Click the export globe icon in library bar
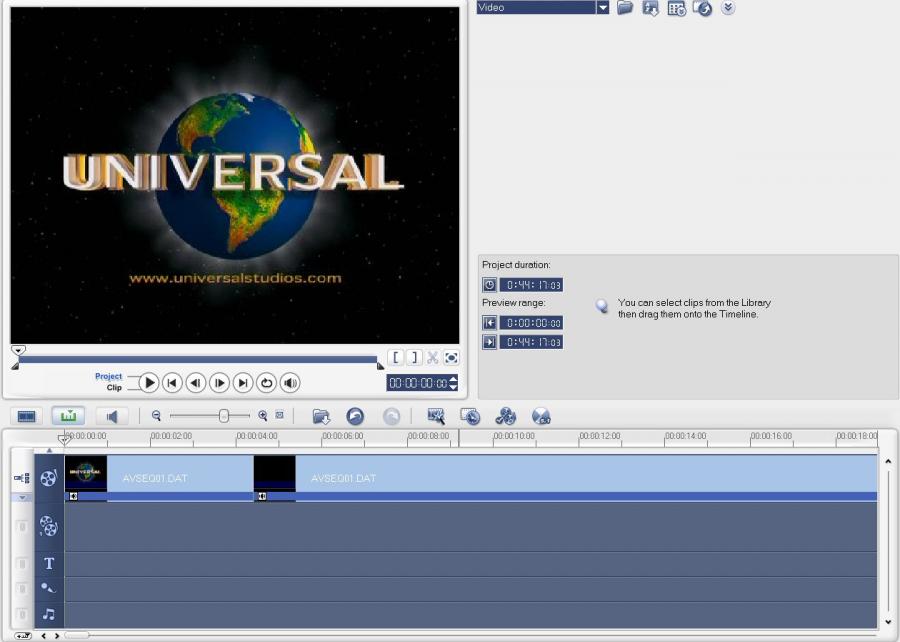Image resolution: width=900 pixels, height=642 pixels. [703, 8]
